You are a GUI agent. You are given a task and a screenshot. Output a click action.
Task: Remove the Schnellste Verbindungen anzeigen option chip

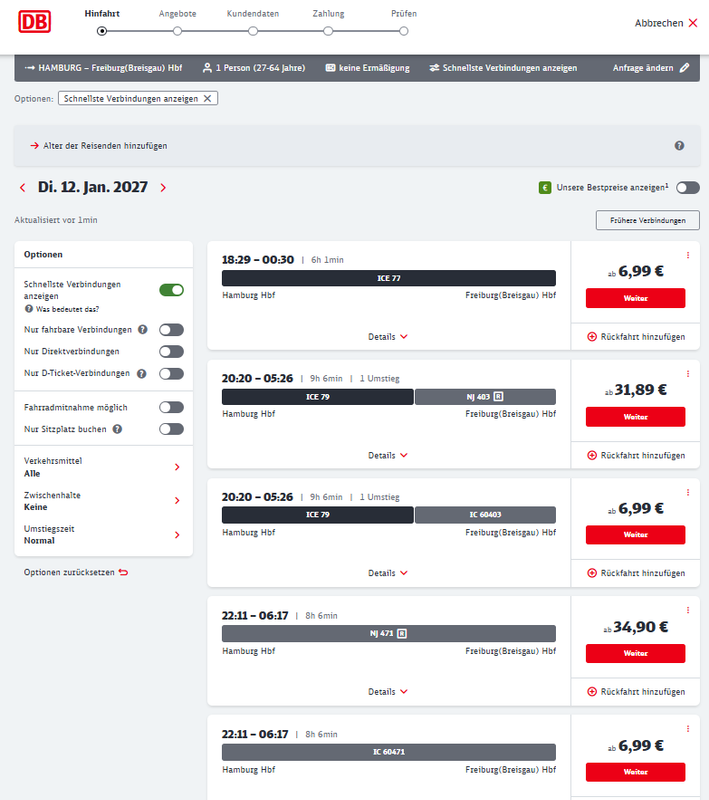click(x=208, y=98)
